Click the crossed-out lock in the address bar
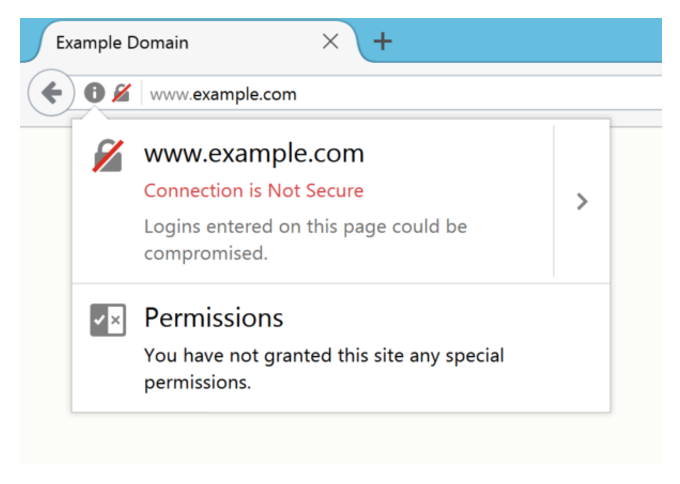The height and width of the screenshot is (484, 680). [120, 94]
